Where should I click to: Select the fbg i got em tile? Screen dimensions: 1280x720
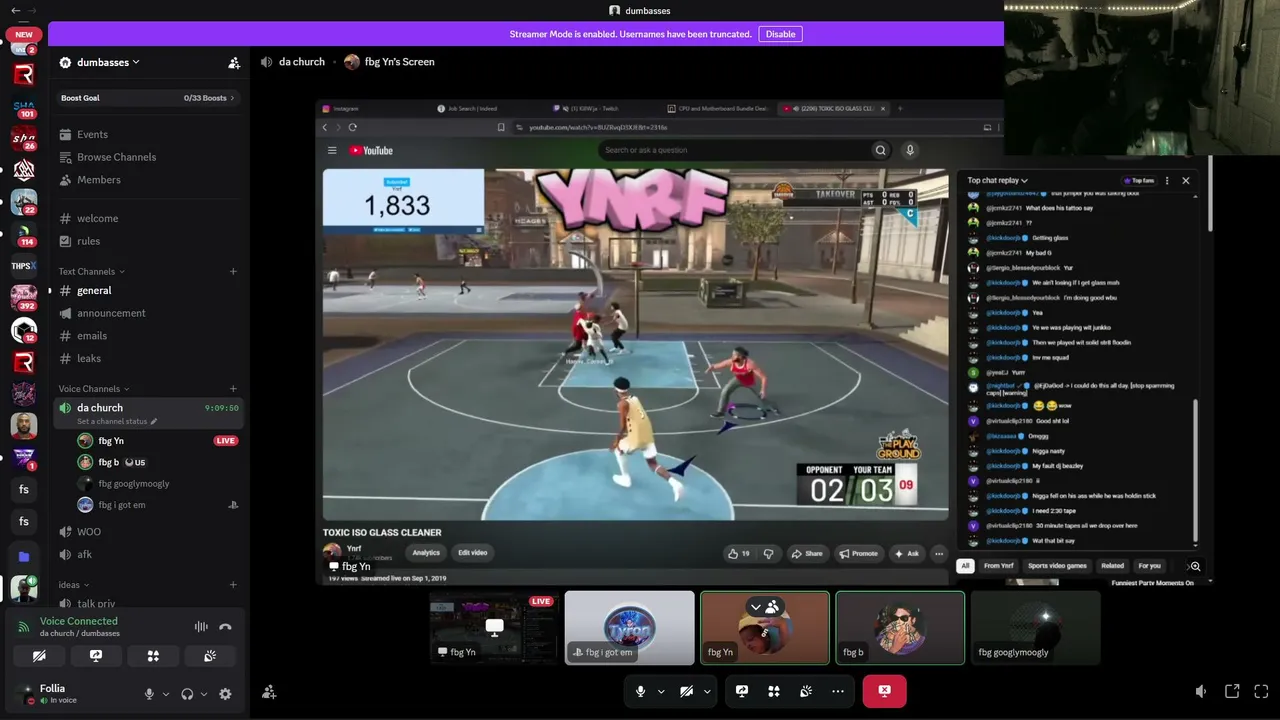tap(629, 628)
